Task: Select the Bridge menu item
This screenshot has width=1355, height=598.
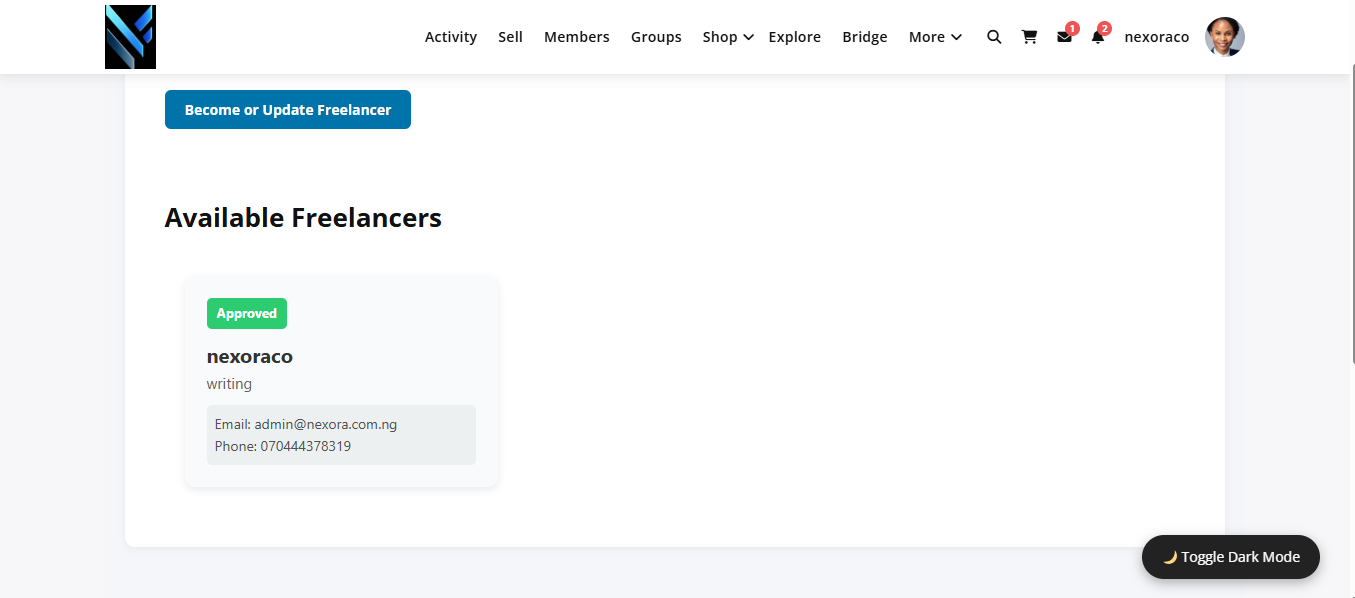Action: [865, 37]
